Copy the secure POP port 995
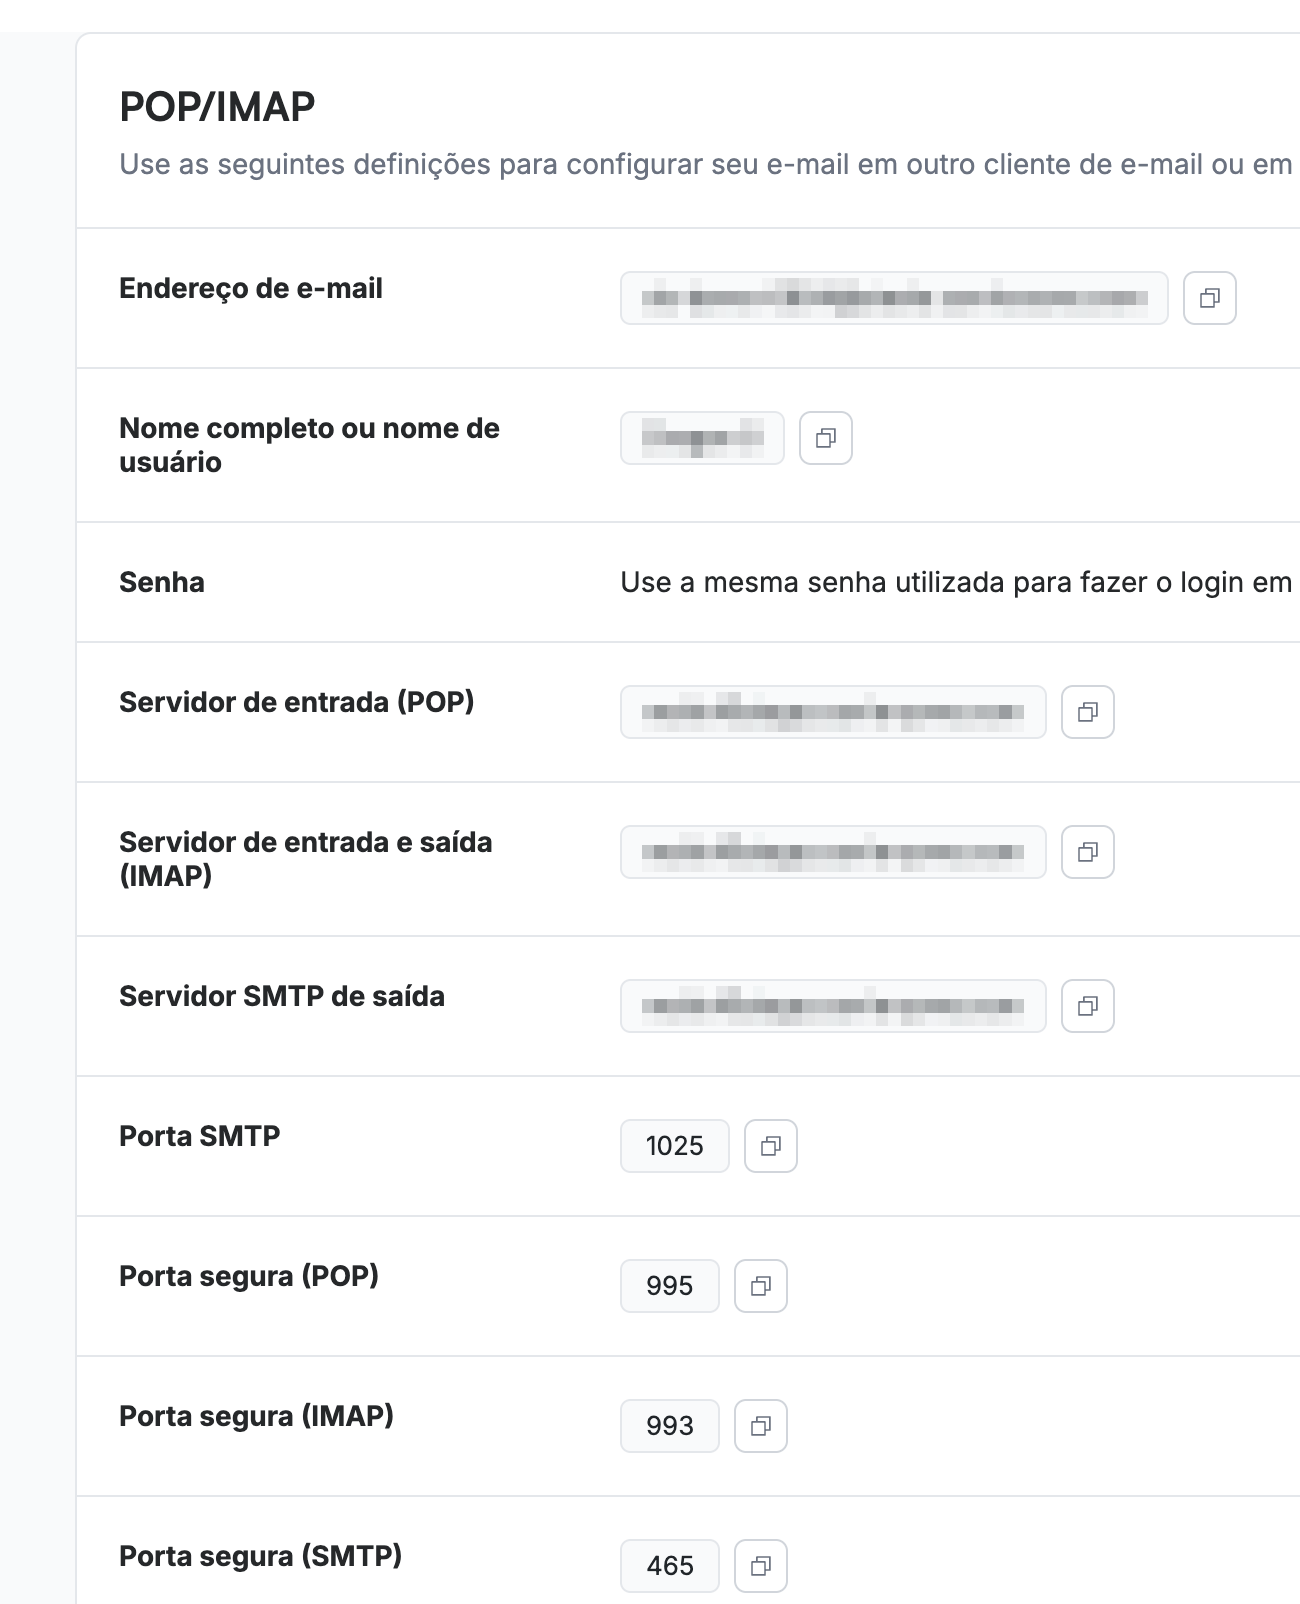 pyautogui.click(x=761, y=1286)
